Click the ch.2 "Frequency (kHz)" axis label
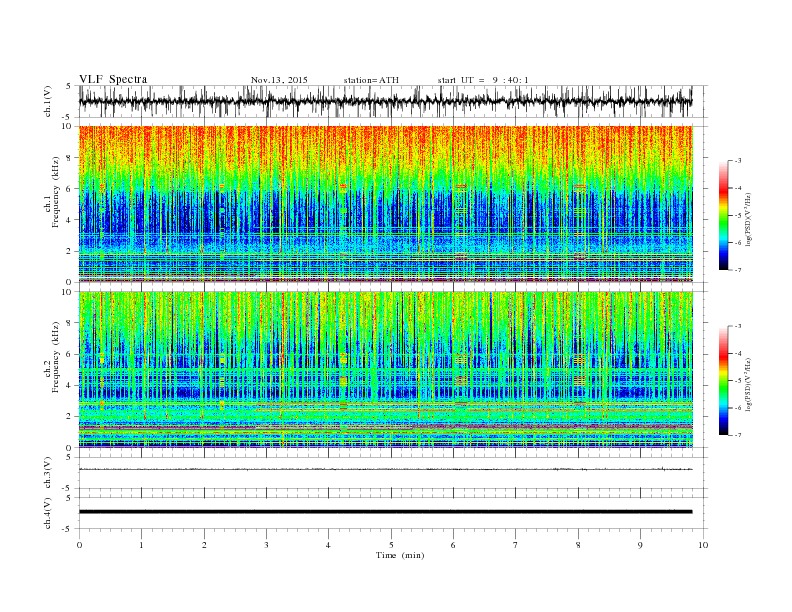 [56, 356]
